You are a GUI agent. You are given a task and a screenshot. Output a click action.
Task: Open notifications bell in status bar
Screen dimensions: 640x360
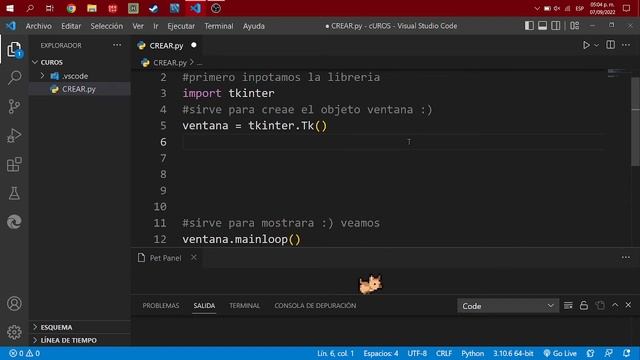[627, 353]
